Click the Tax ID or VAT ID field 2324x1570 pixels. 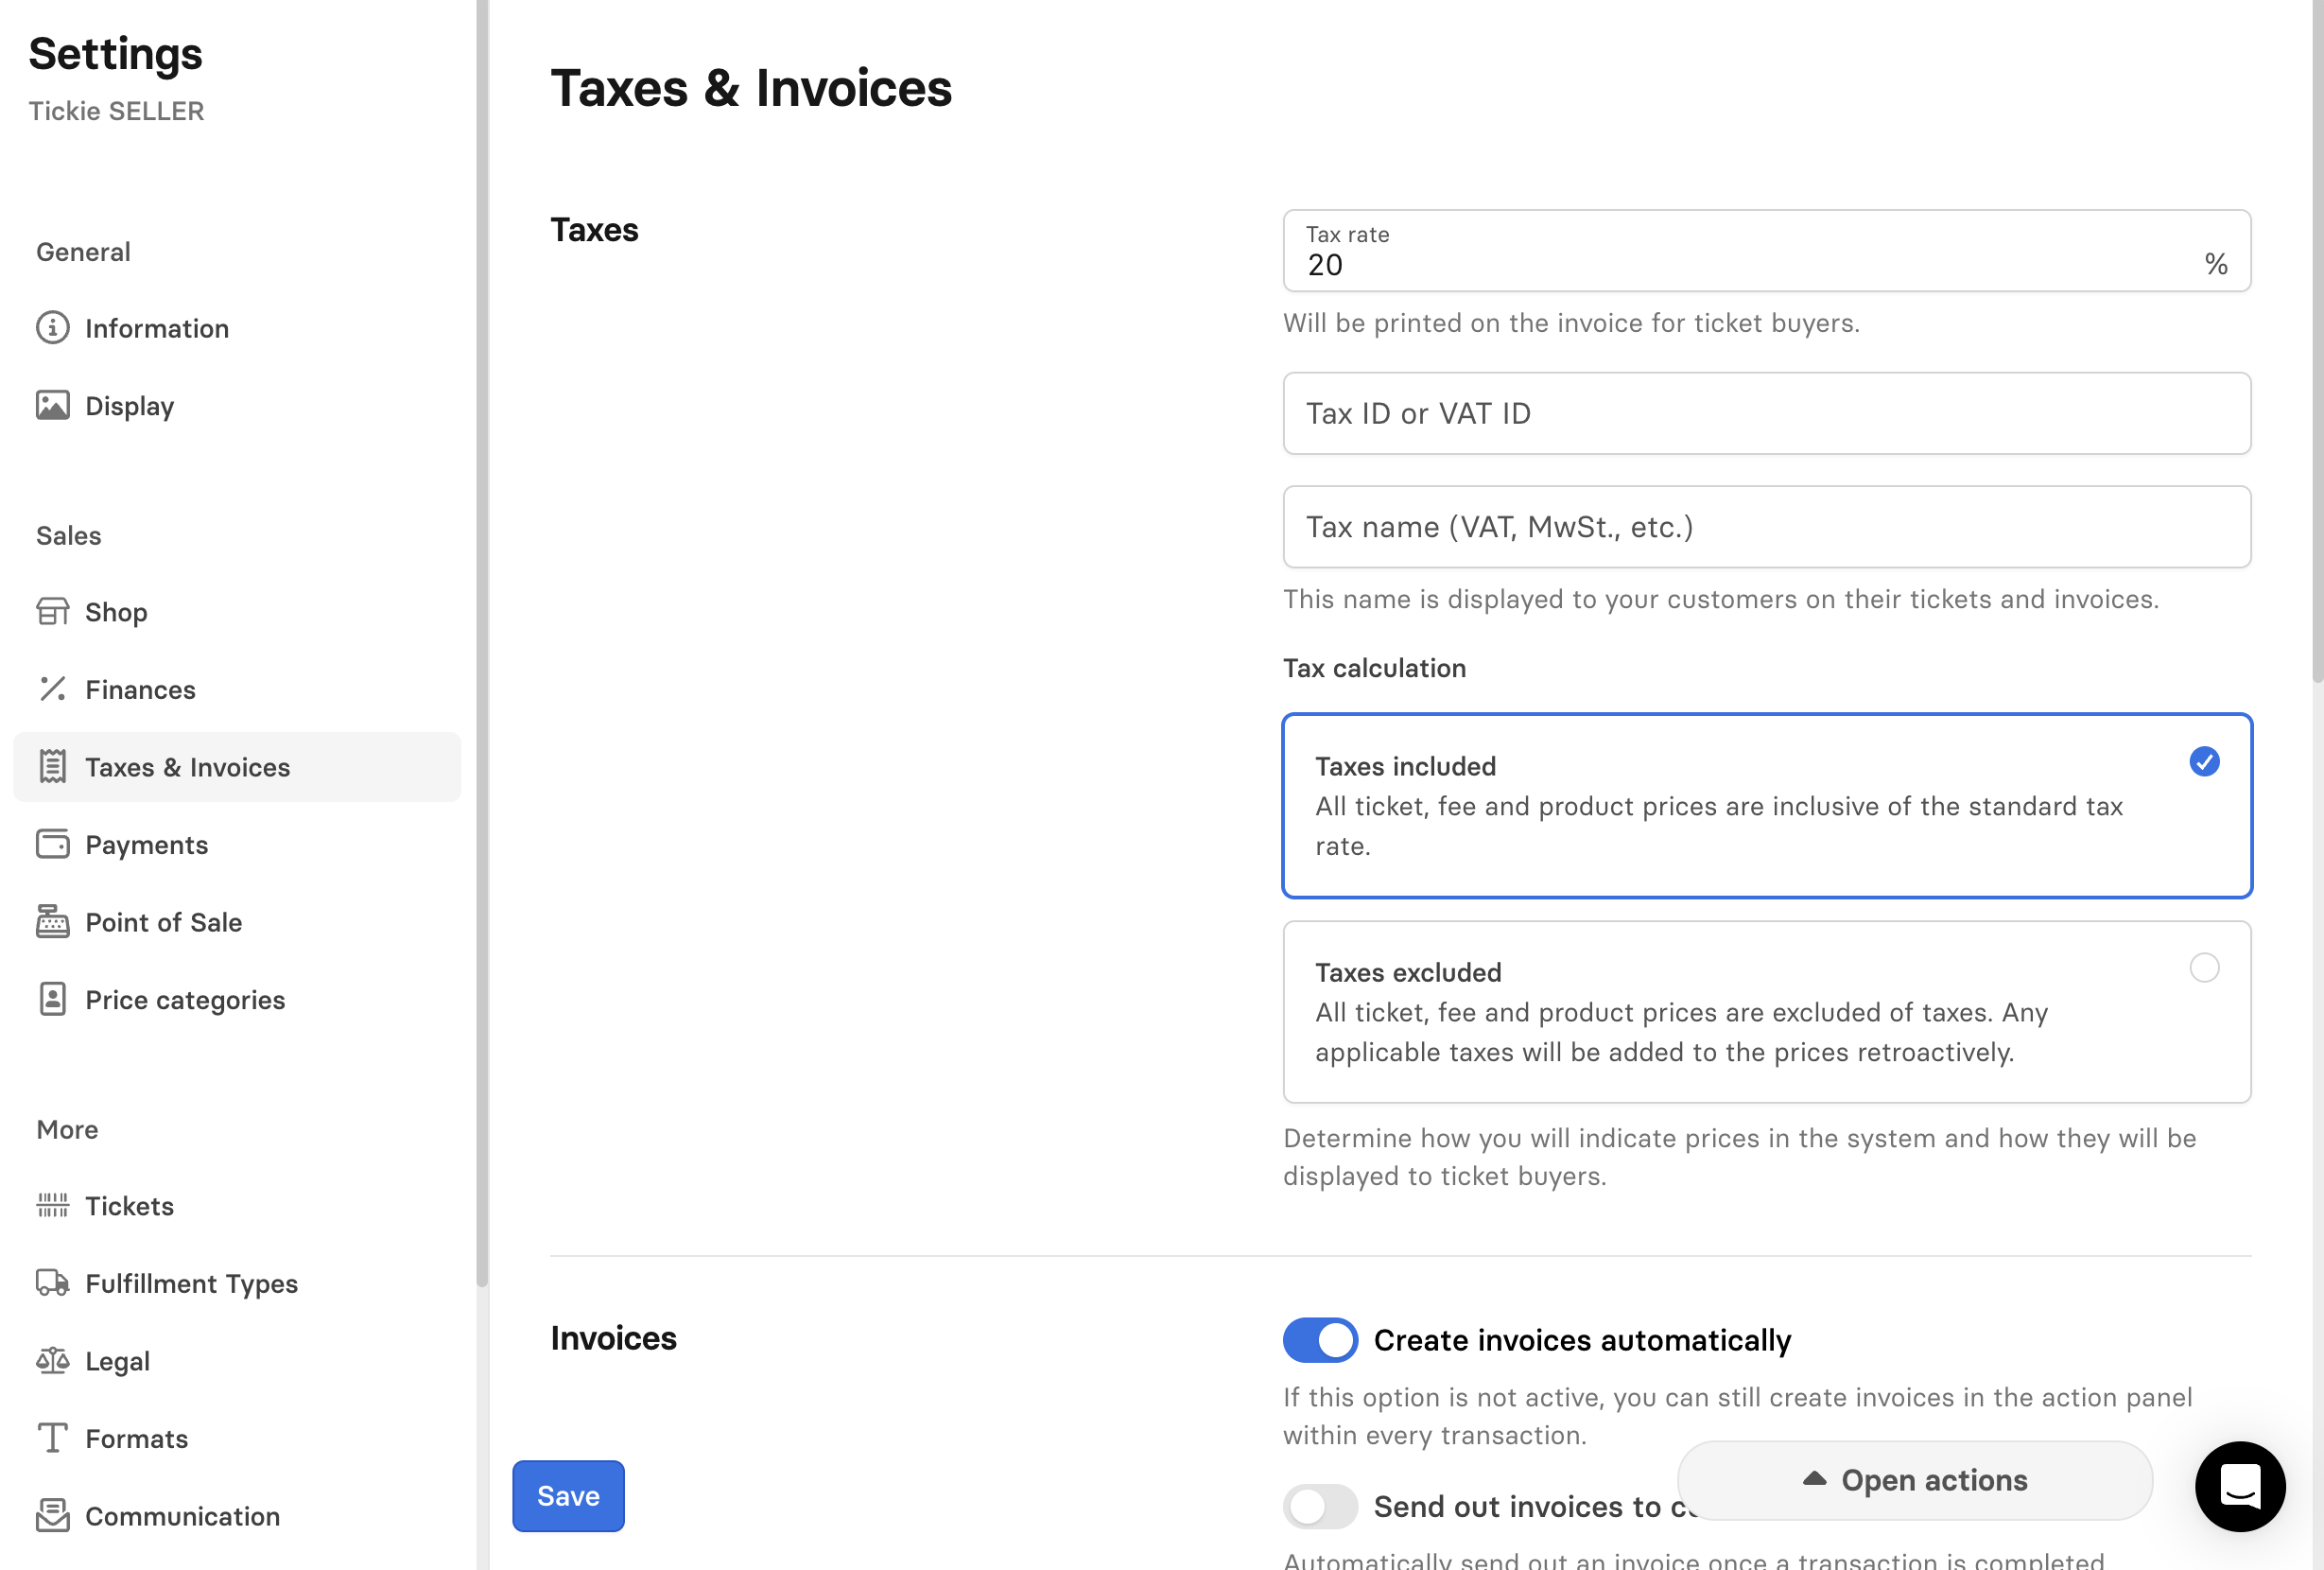click(1766, 414)
